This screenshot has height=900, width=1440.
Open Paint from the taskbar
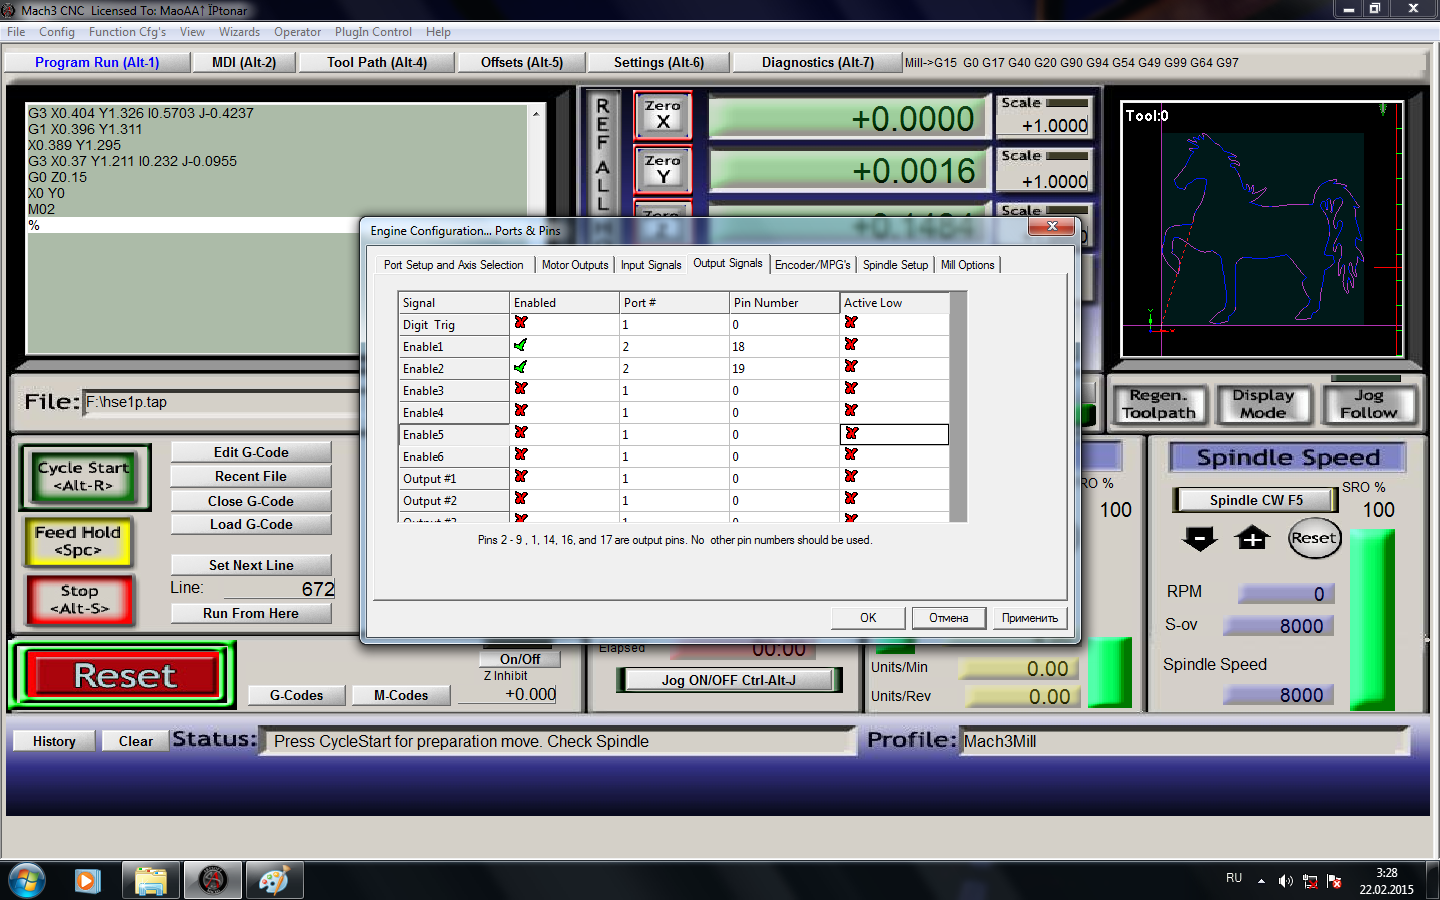pyautogui.click(x=274, y=880)
